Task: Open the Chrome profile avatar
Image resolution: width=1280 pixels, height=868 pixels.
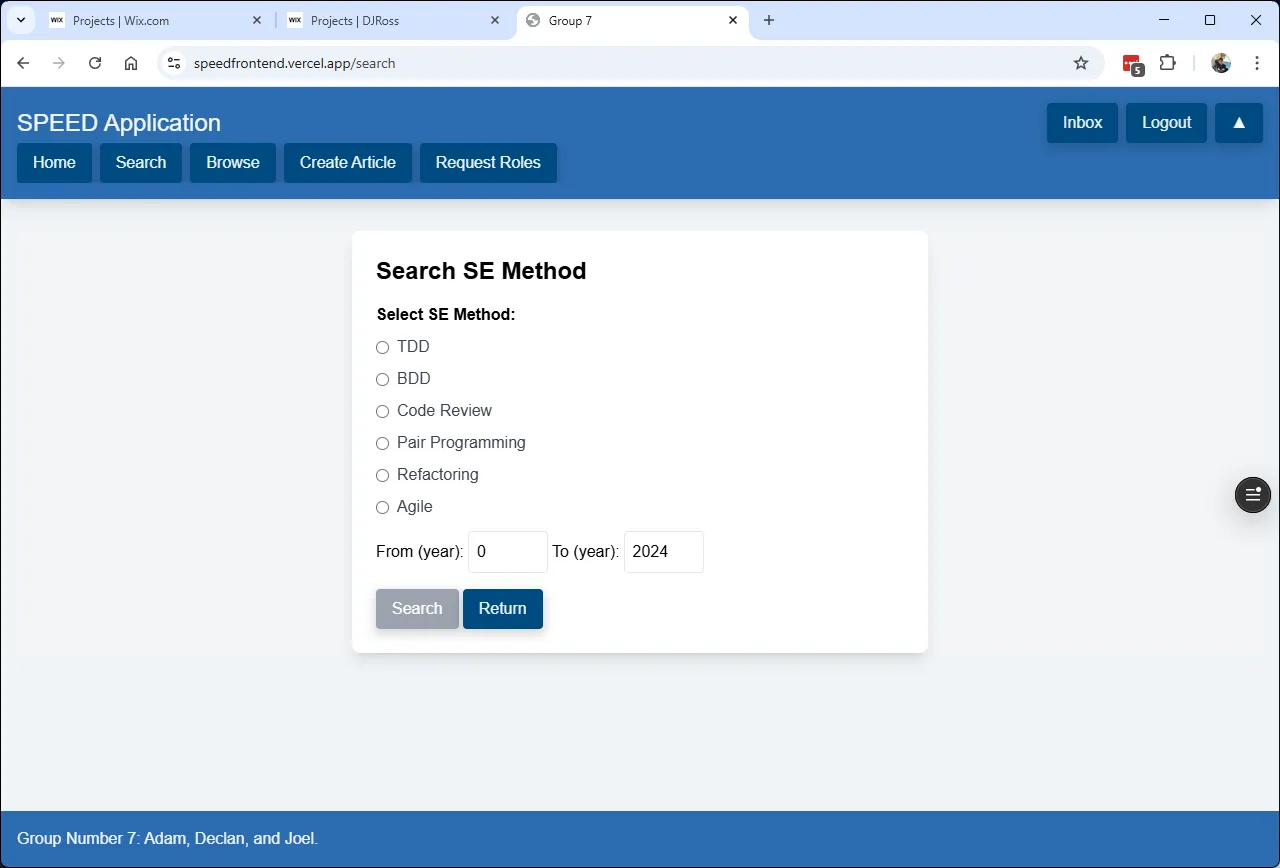Action: pyautogui.click(x=1221, y=63)
